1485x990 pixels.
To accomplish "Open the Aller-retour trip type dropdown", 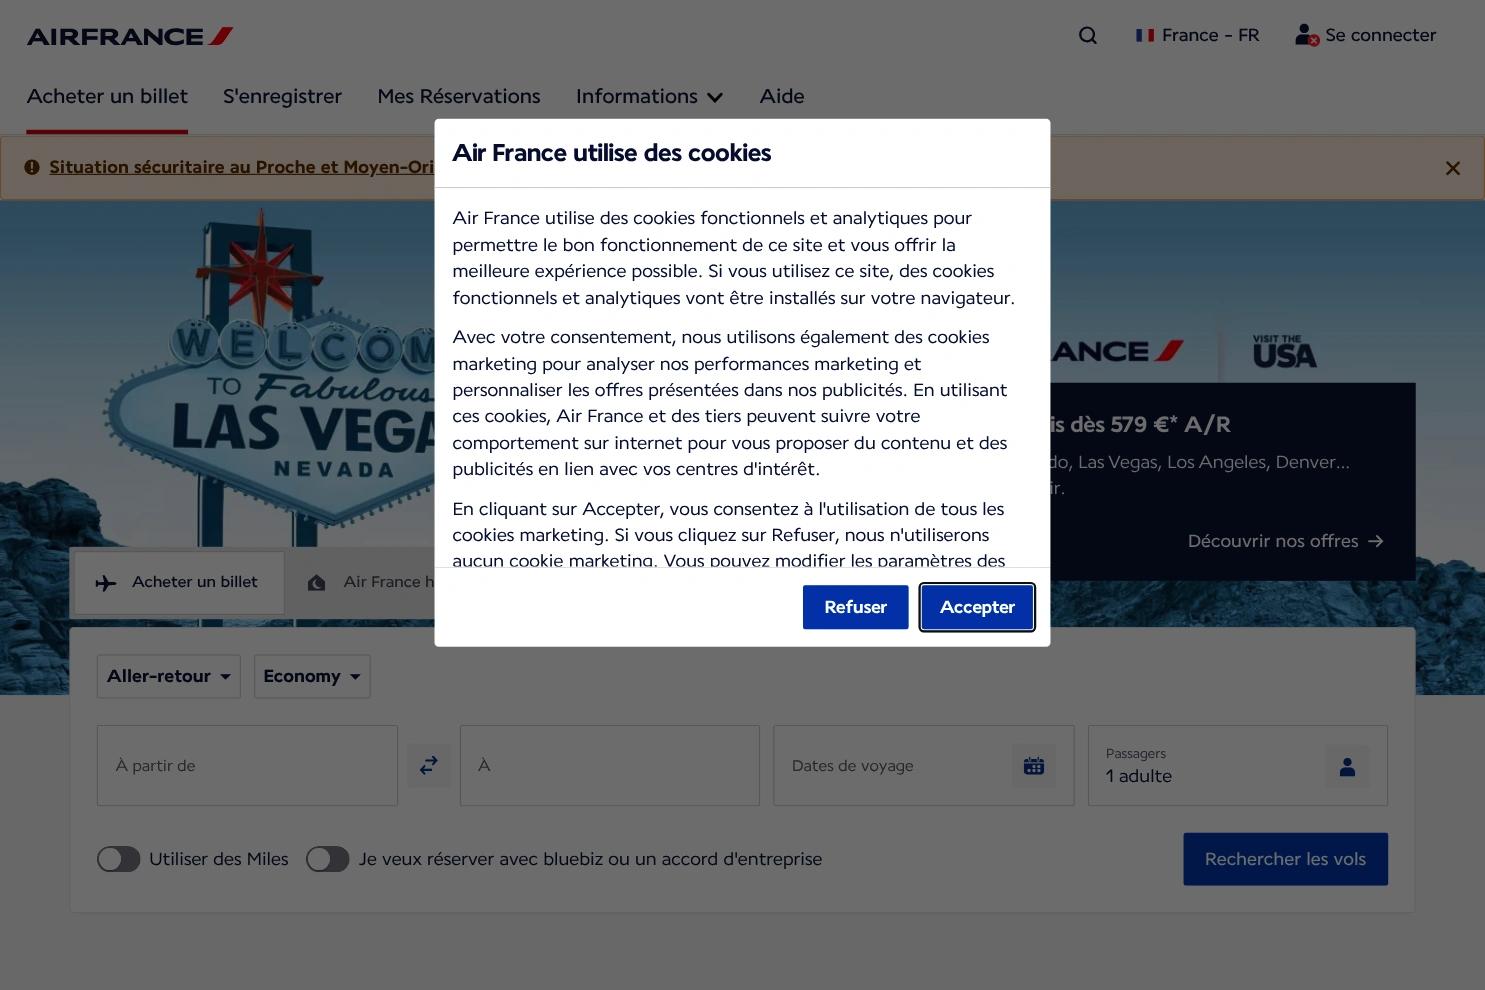I will [169, 676].
